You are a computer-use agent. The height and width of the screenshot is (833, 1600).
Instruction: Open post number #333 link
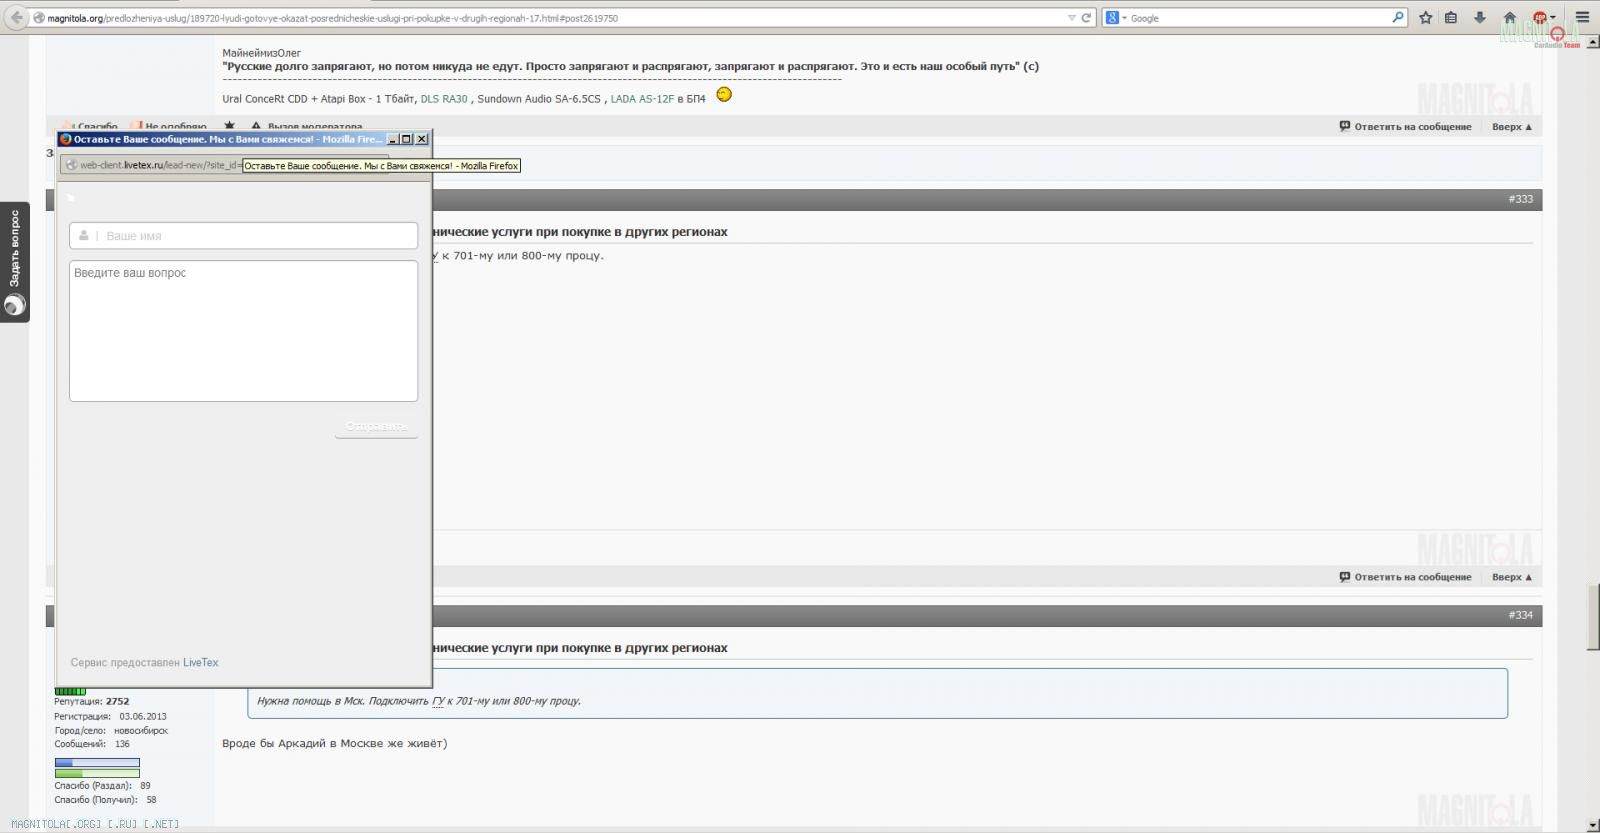1520,199
